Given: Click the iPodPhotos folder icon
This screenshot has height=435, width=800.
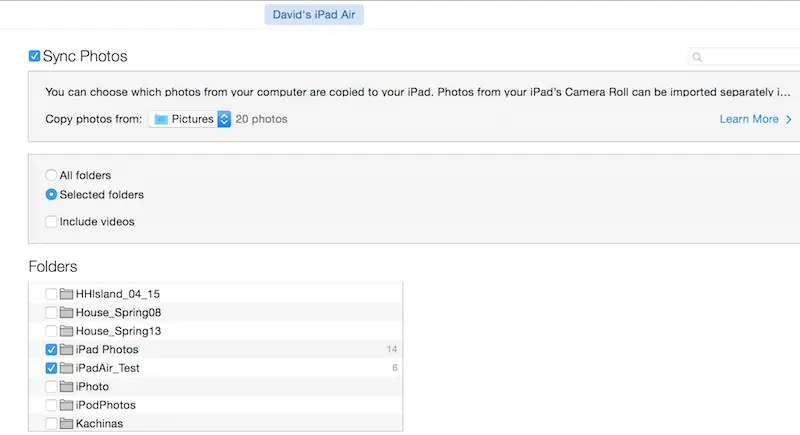Looking at the screenshot, I should tap(67, 405).
